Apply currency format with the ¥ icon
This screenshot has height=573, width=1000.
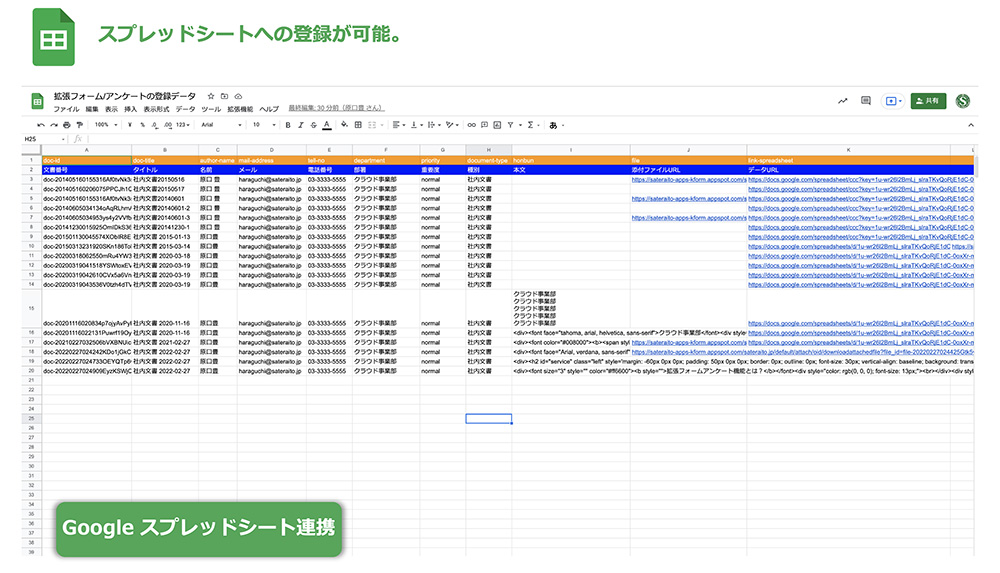129,125
